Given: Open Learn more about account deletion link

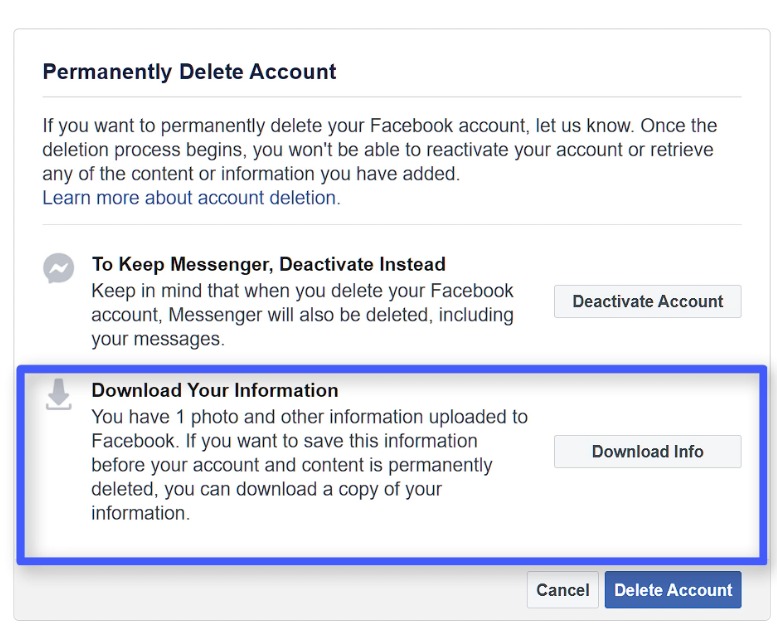Looking at the screenshot, I should (x=191, y=198).
